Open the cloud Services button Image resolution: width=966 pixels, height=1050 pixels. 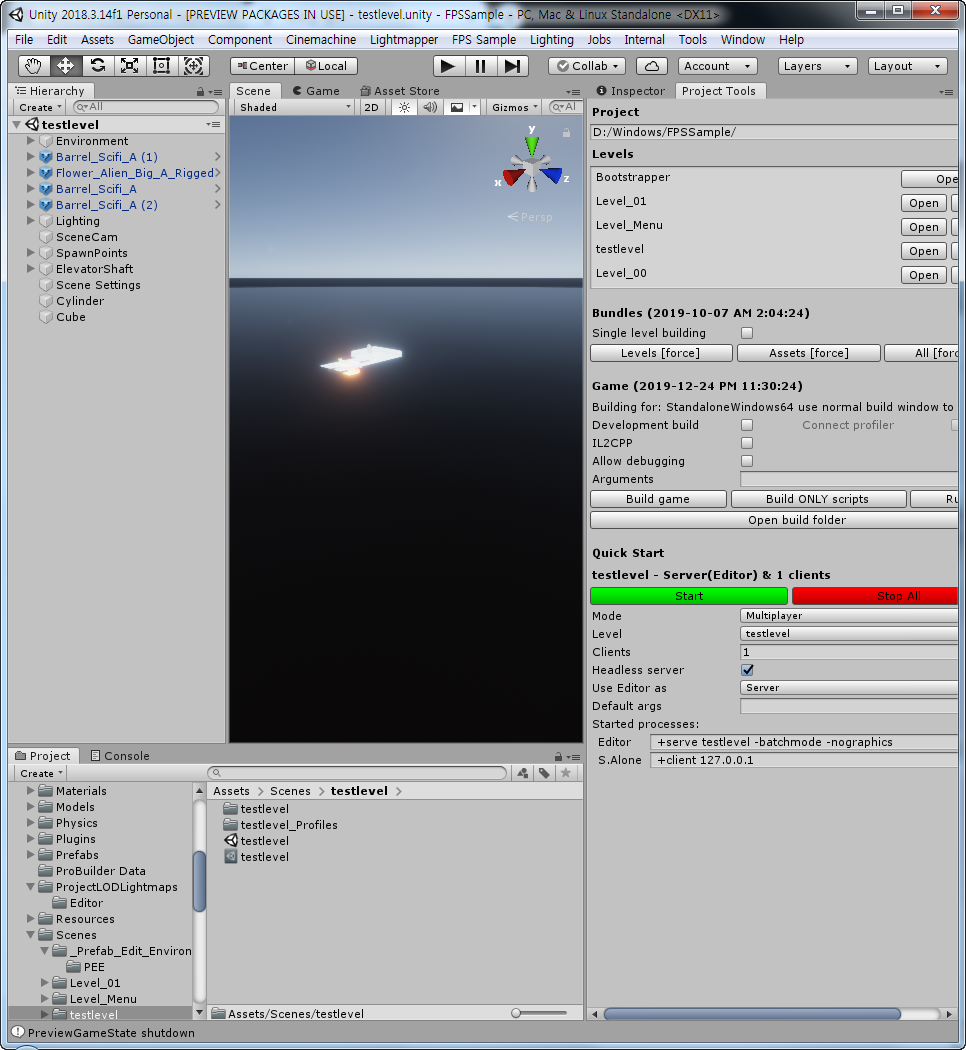(652, 66)
